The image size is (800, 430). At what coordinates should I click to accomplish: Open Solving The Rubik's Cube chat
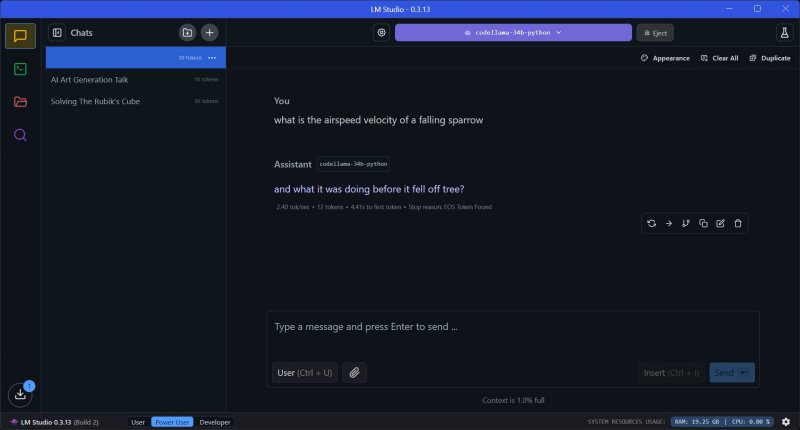click(x=135, y=101)
